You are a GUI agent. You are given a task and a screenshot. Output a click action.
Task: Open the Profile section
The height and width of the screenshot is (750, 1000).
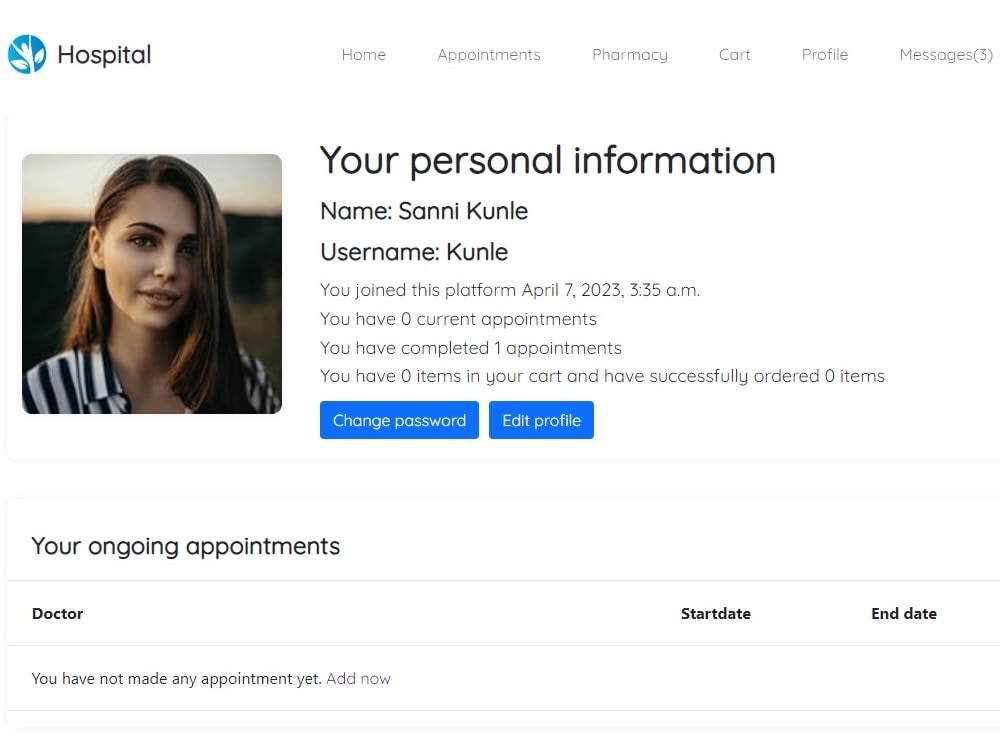click(x=824, y=55)
